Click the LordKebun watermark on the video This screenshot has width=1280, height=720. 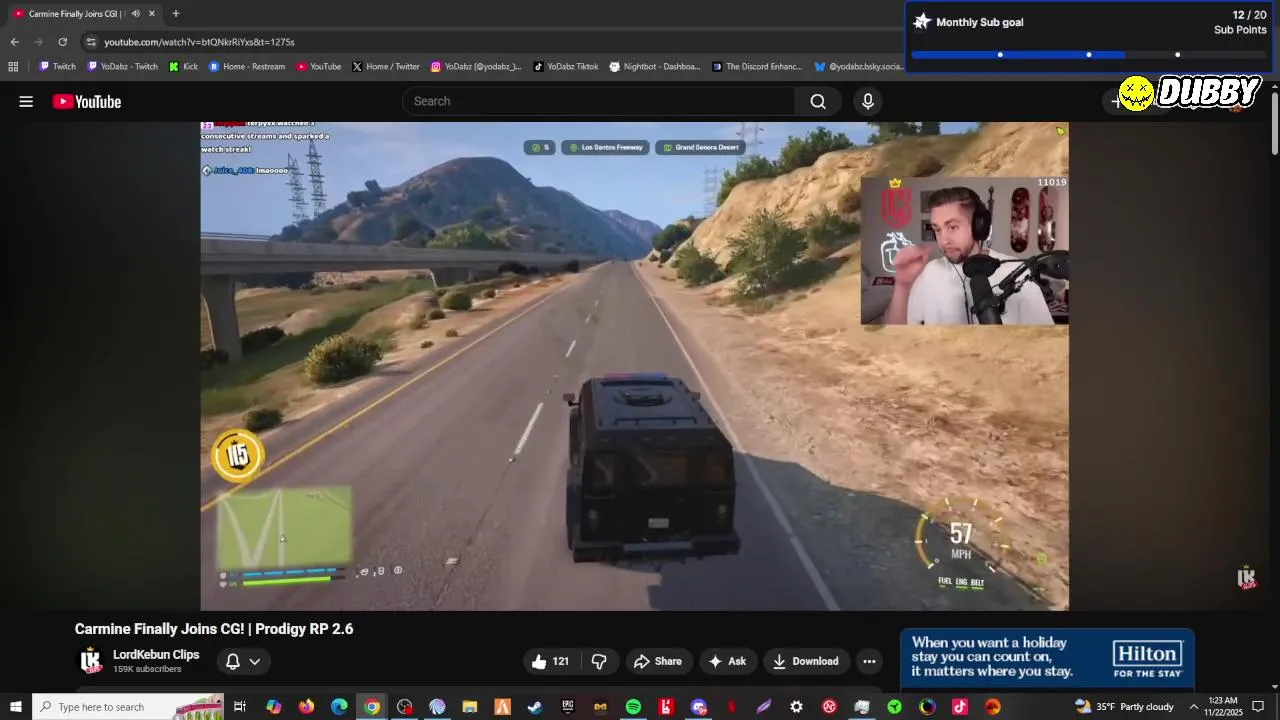pos(1246,578)
